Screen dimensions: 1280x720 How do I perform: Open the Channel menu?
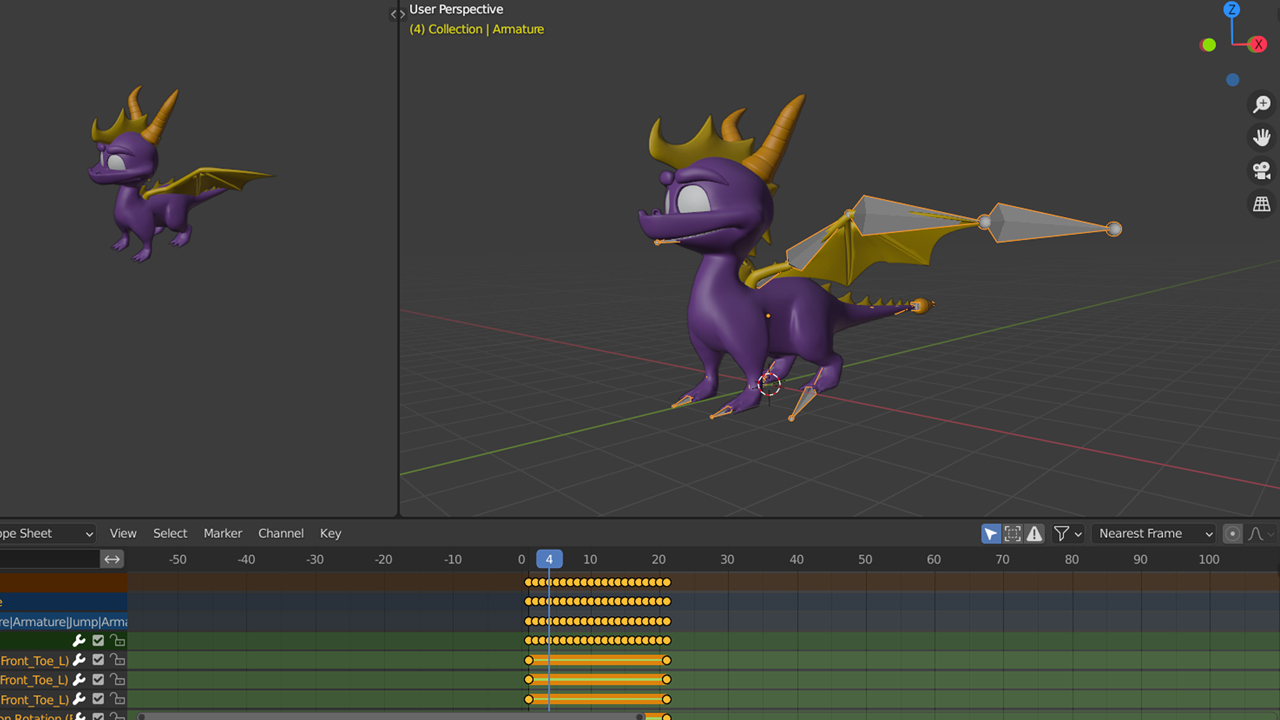(281, 533)
